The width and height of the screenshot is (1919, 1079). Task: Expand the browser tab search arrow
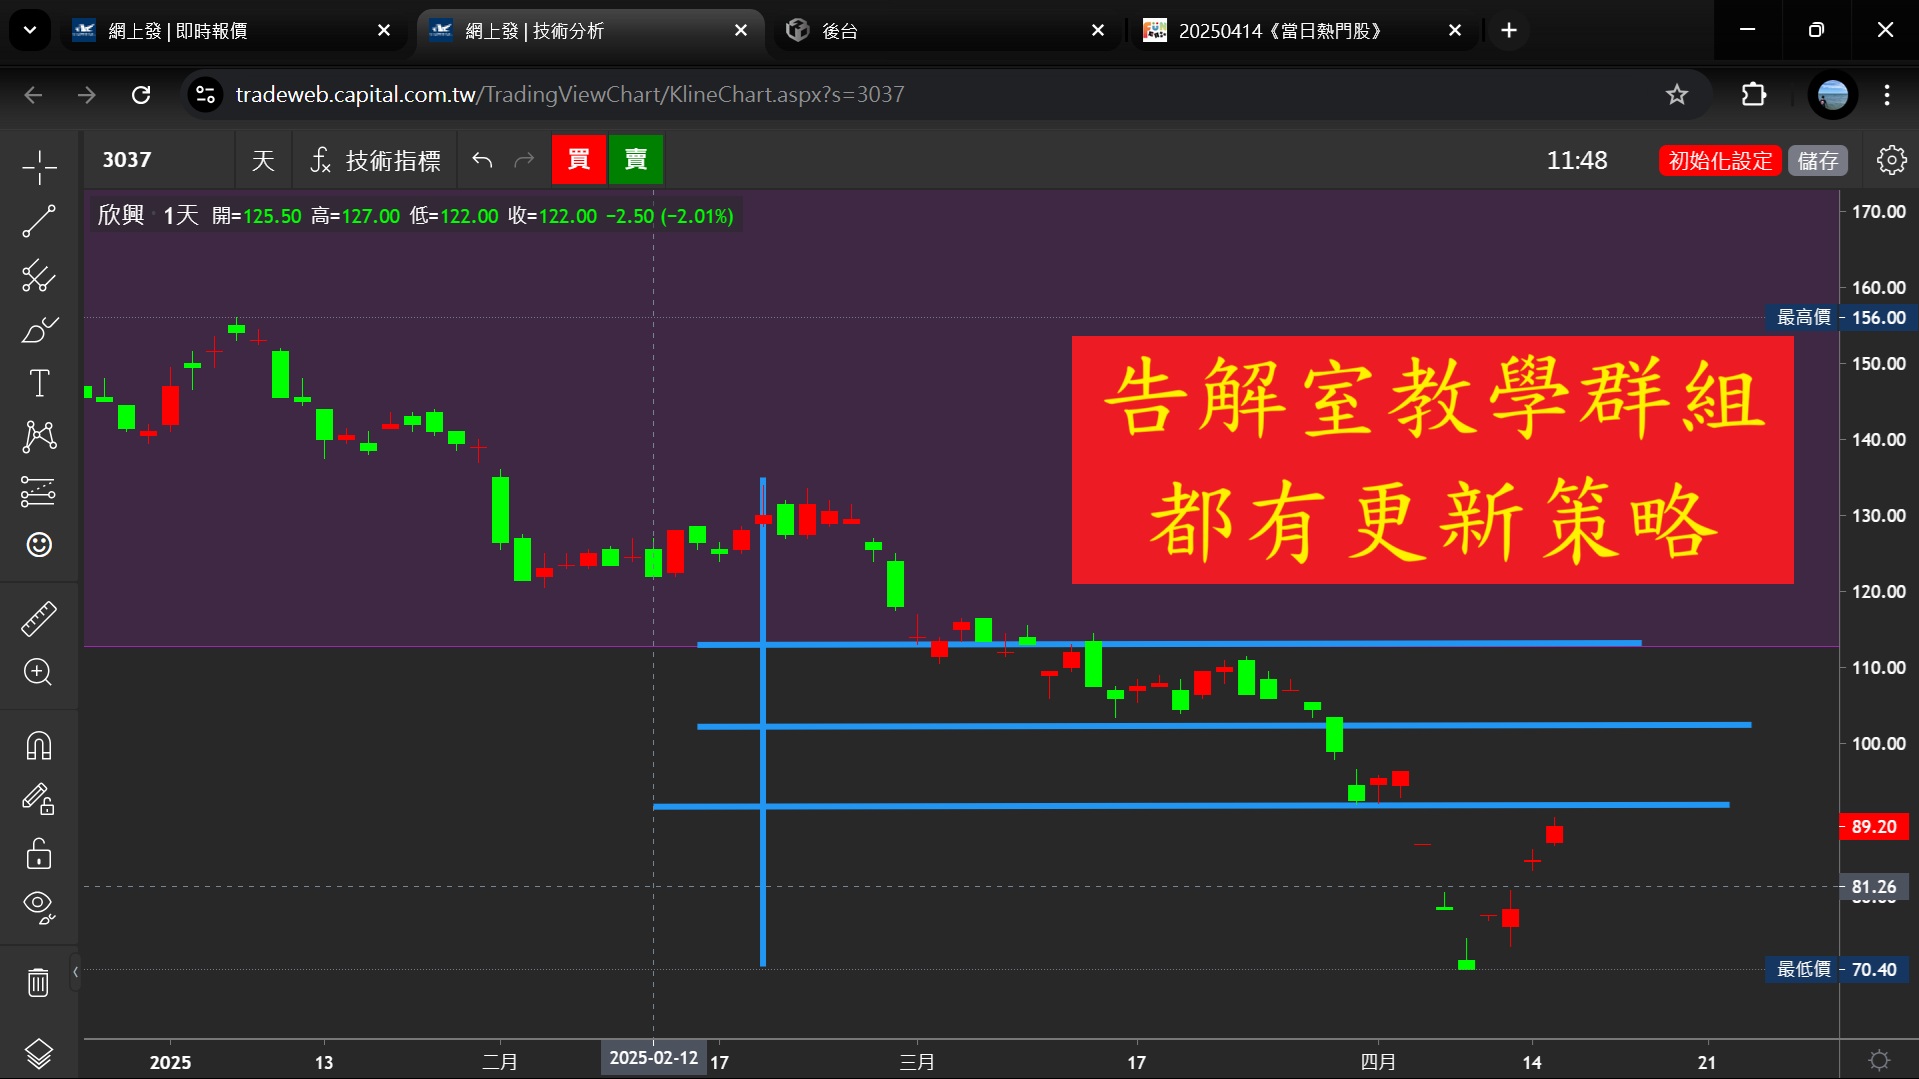click(x=30, y=30)
